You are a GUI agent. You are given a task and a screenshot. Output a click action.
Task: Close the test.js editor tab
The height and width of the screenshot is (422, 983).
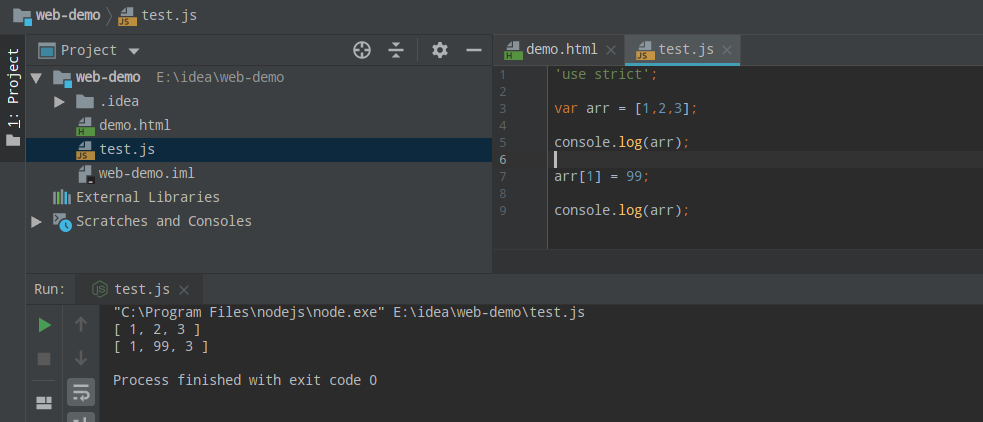pyautogui.click(x=727, y=50)
